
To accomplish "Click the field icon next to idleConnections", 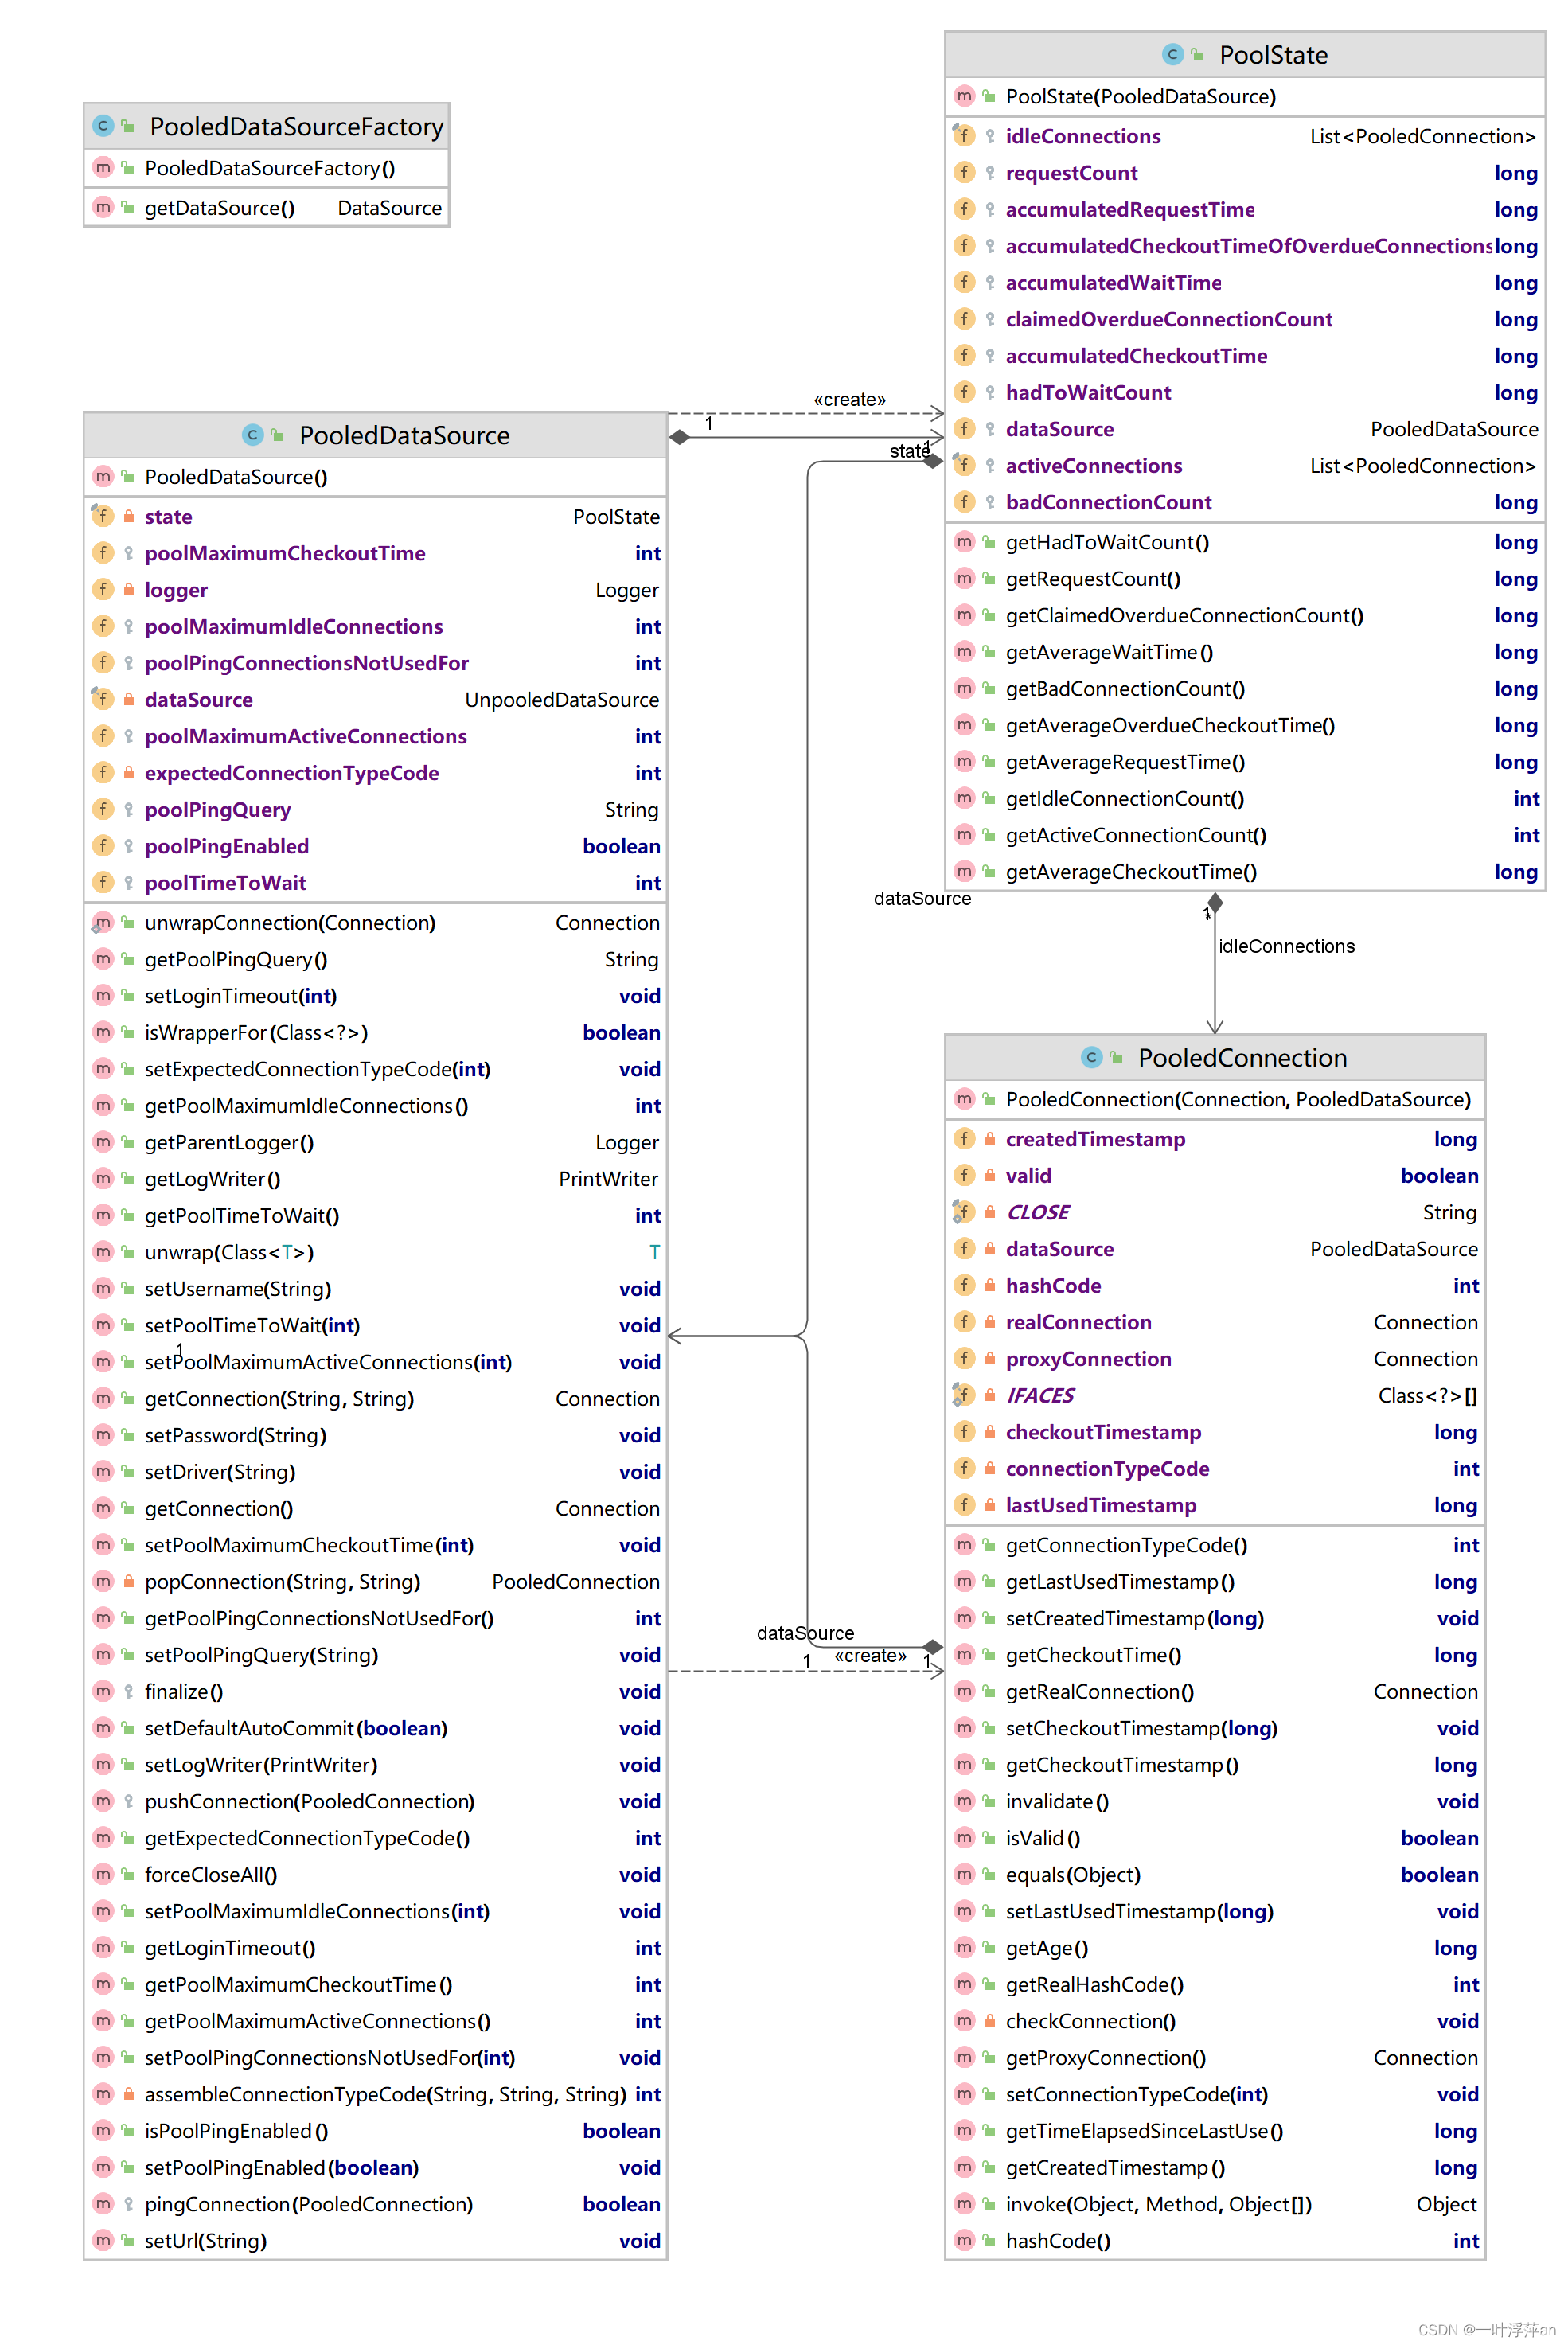I will tap(964, 135).
